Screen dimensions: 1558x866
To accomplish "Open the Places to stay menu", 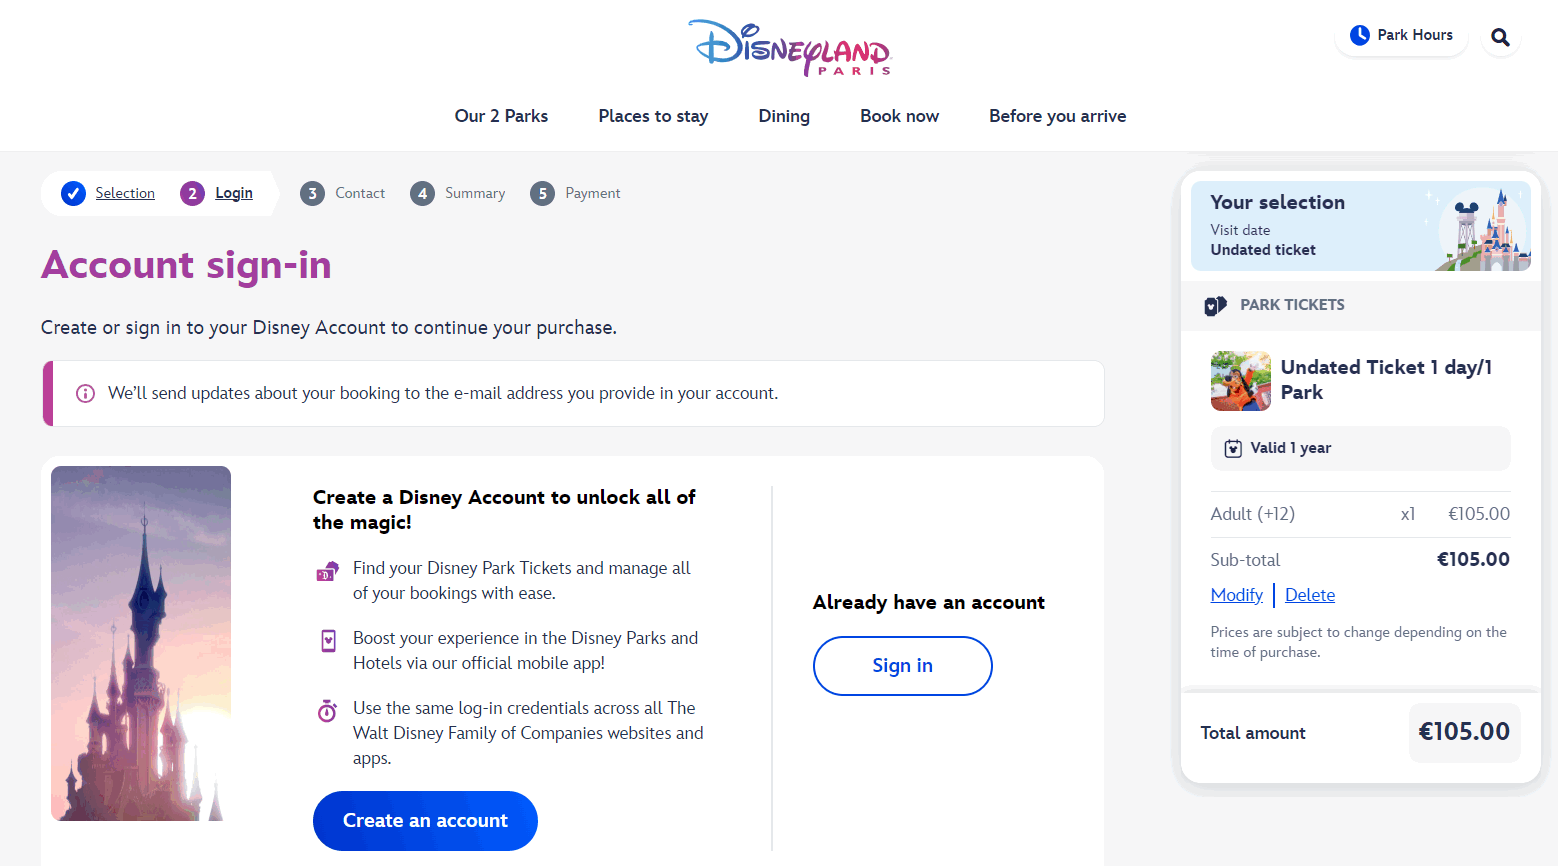I will [x=653, y=116].
